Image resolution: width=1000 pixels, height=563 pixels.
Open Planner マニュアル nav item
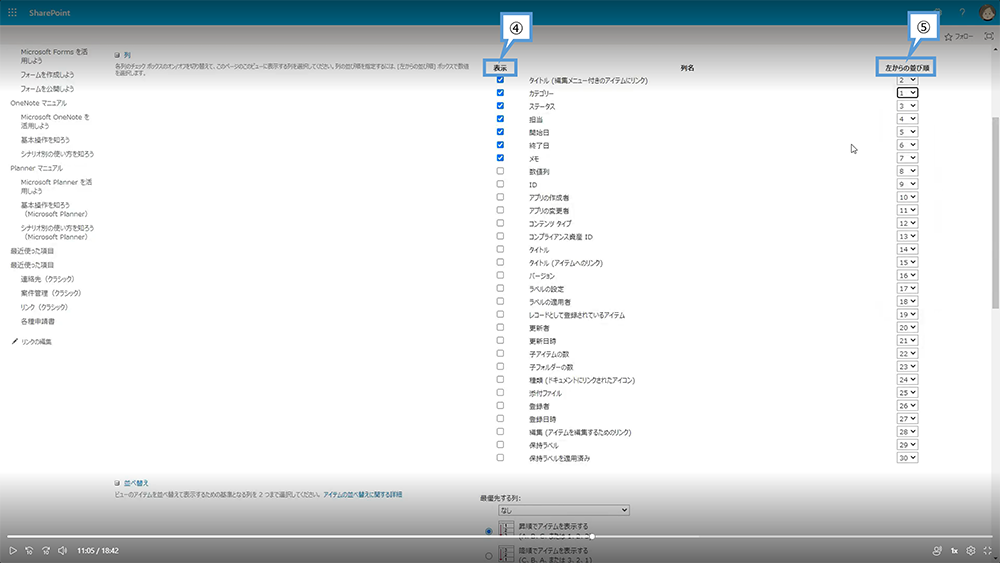tap(36, 168)
